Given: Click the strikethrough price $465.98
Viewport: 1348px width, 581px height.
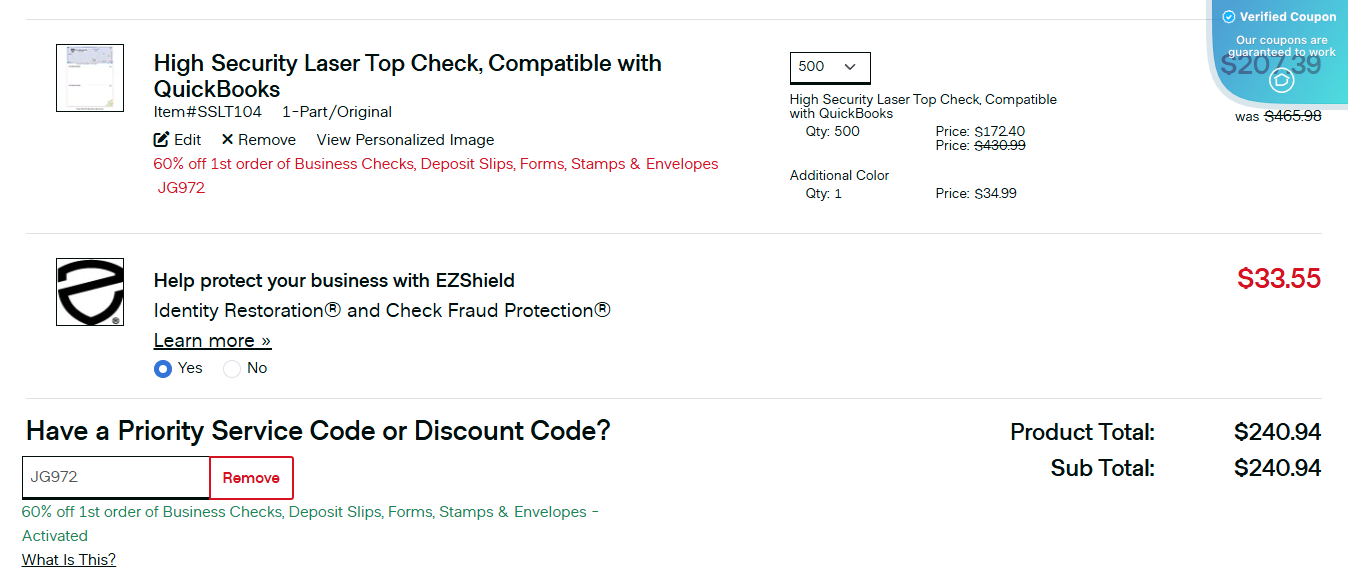Looking at the screenshot, I should click(x=1293, y=116).
